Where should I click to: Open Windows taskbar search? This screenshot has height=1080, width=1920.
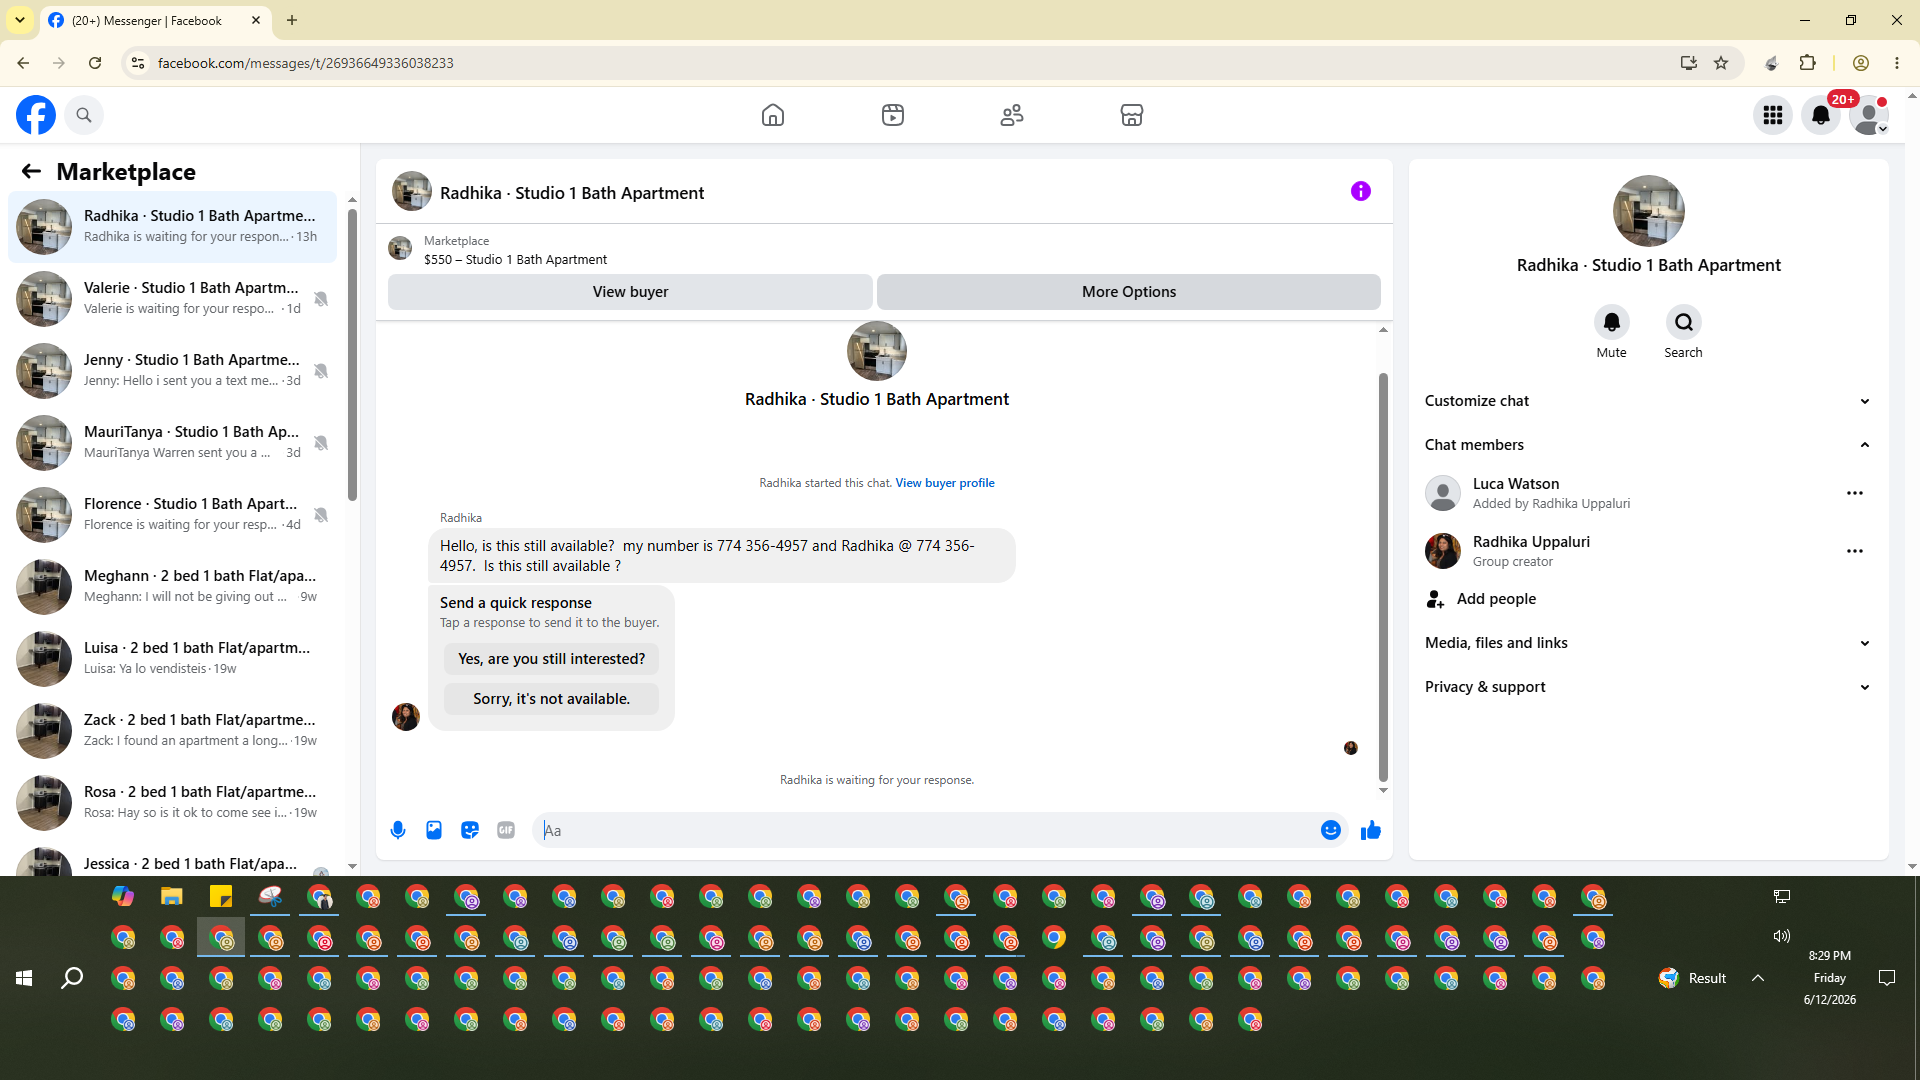click(x=72, y=978)
